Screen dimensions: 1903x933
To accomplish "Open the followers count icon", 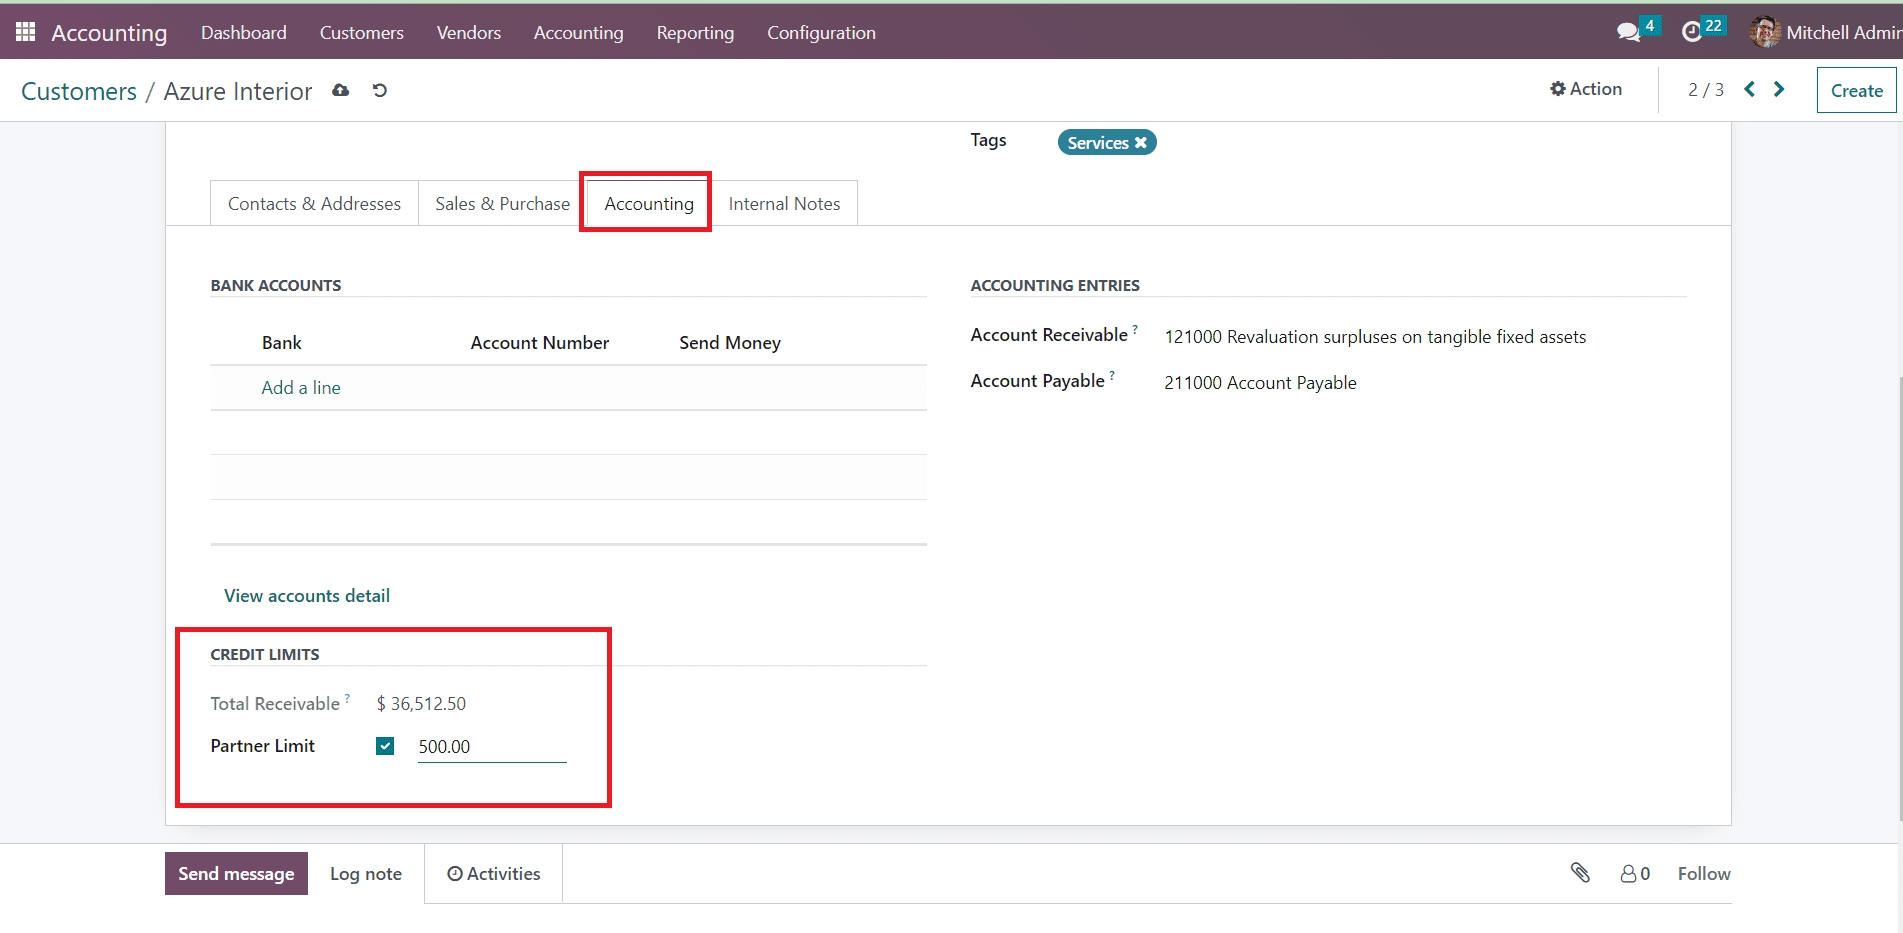I will (x=1635, y=873).
